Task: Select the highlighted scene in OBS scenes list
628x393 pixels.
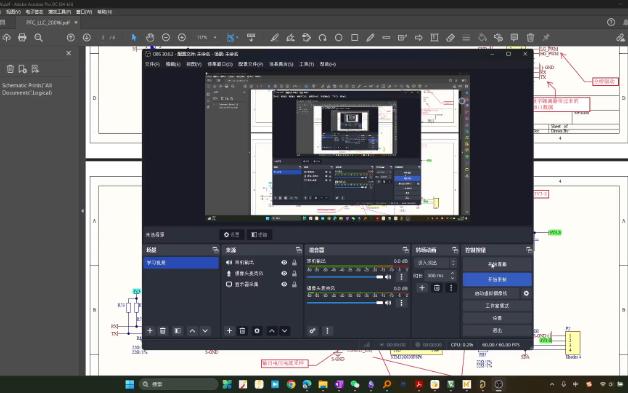Action: (x=181, y=263)
